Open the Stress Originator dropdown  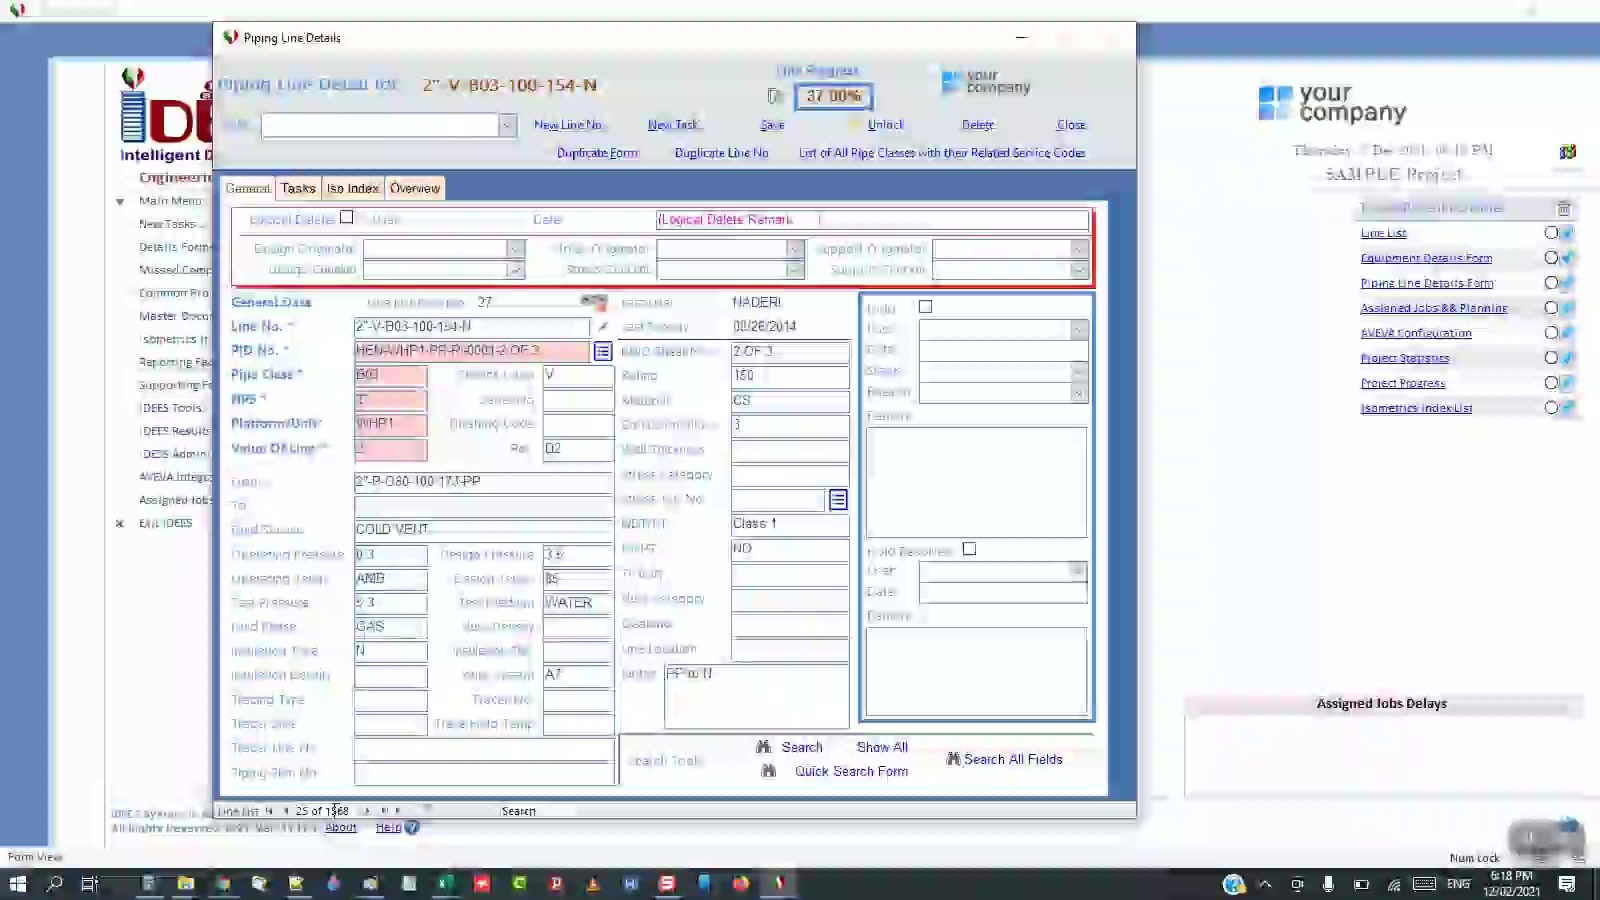(795, 248)
